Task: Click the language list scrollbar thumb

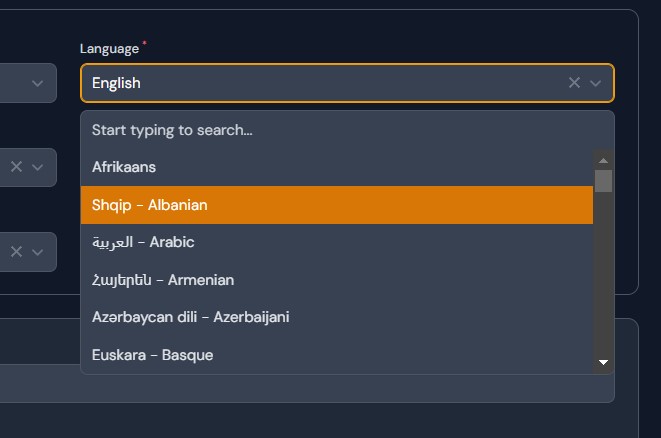Action: pyautogui.click(x=603, y=181)
